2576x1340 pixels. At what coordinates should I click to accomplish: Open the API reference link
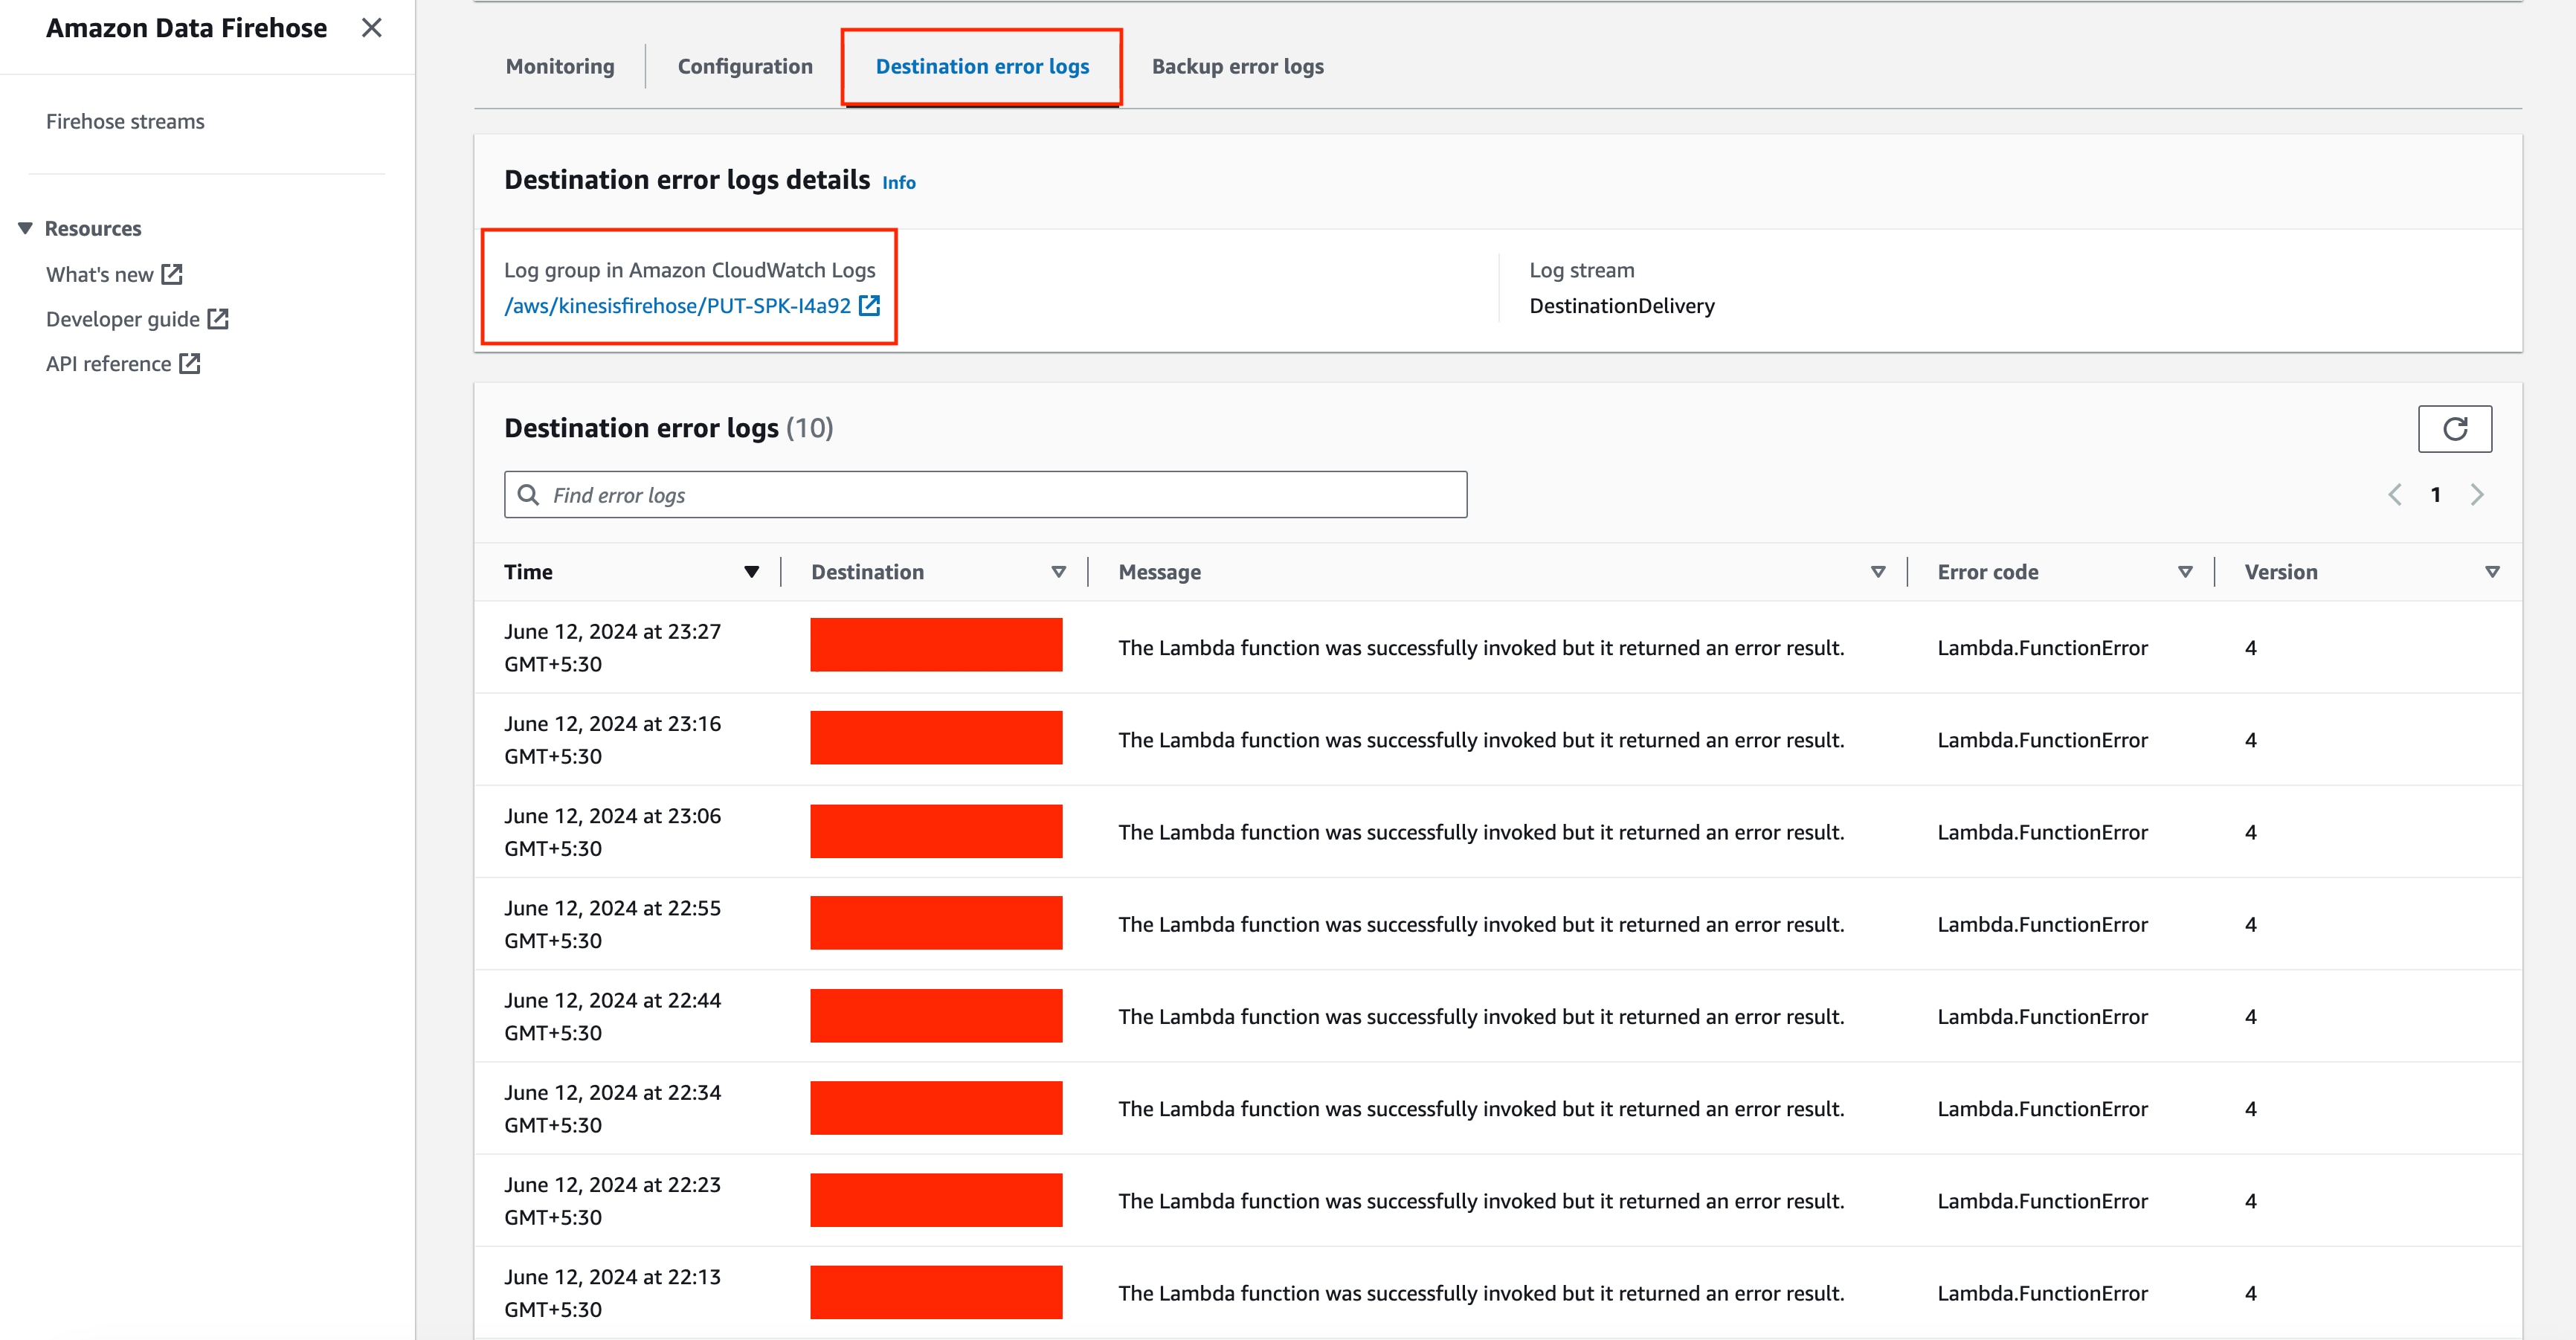(x=123, y=364)
